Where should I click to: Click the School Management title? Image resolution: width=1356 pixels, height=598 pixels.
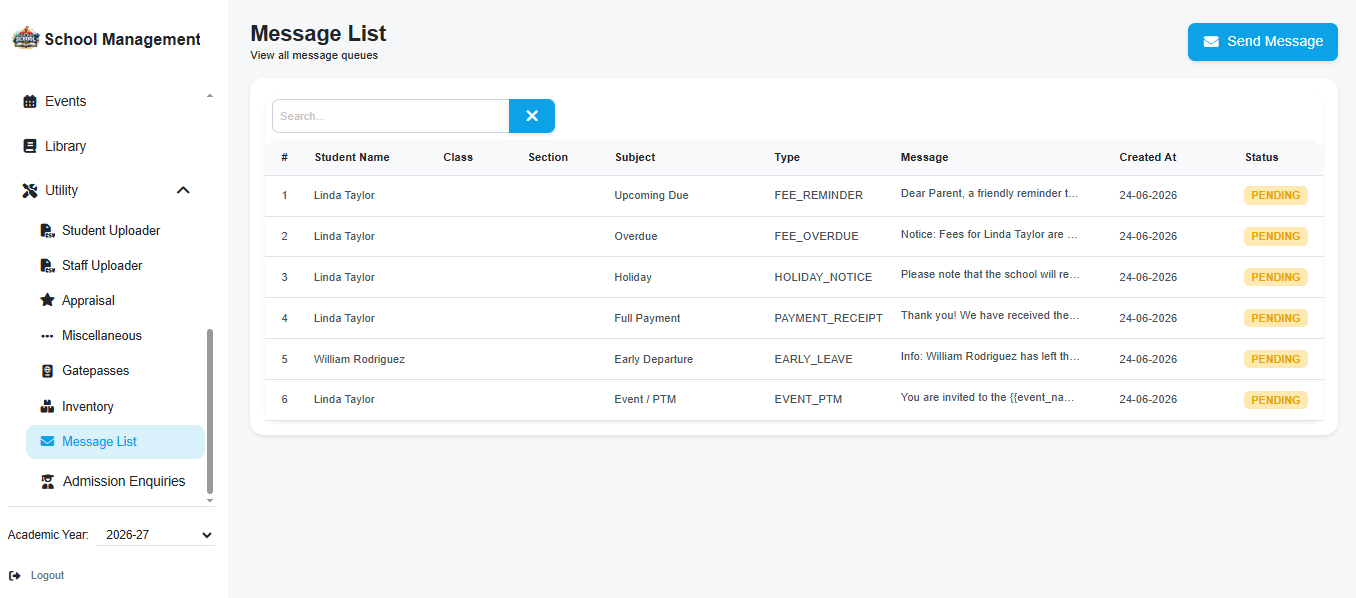pos(122,39)
